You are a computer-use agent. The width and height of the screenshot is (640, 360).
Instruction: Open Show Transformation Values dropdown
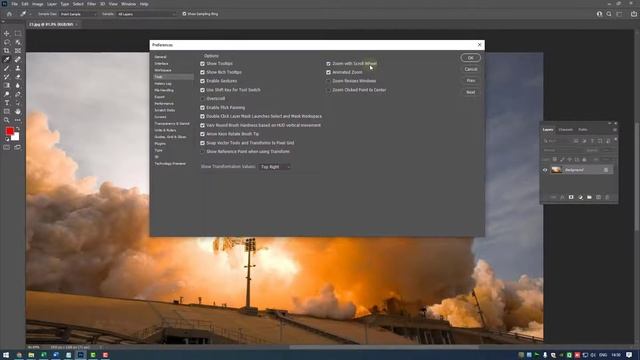pos(275,167)
